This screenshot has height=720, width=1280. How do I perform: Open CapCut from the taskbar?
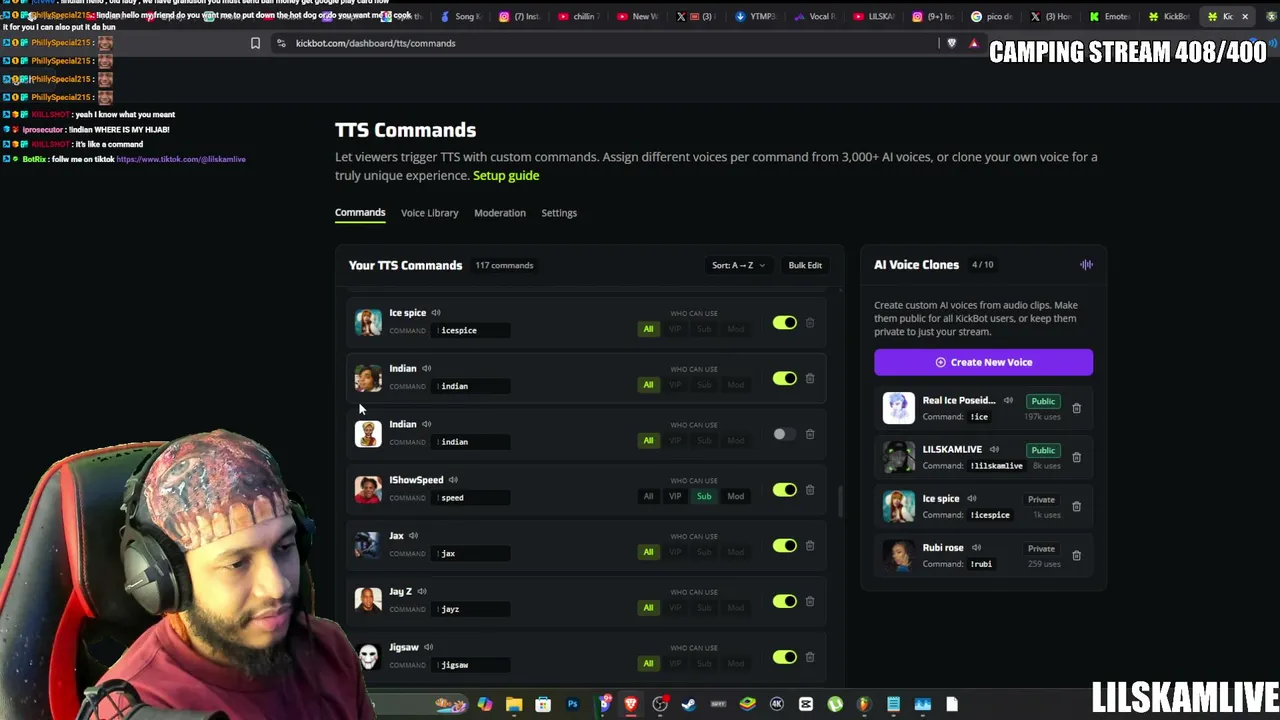coord(806,705)
